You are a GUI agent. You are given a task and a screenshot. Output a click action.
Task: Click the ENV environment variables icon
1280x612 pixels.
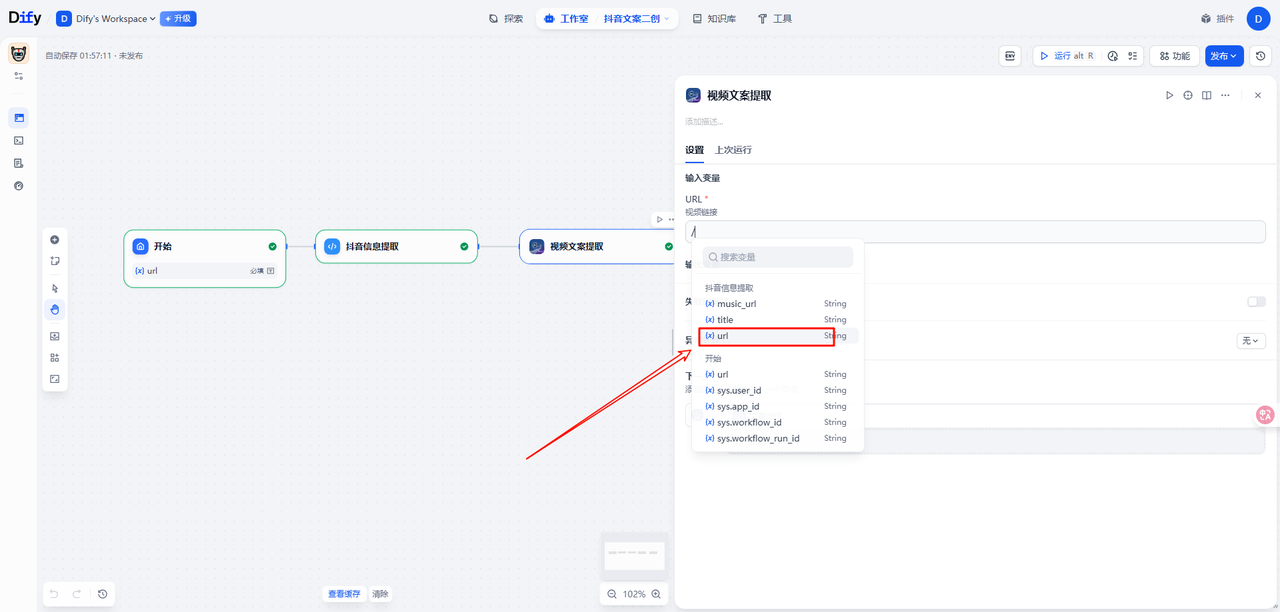[x=1010, y=56]
